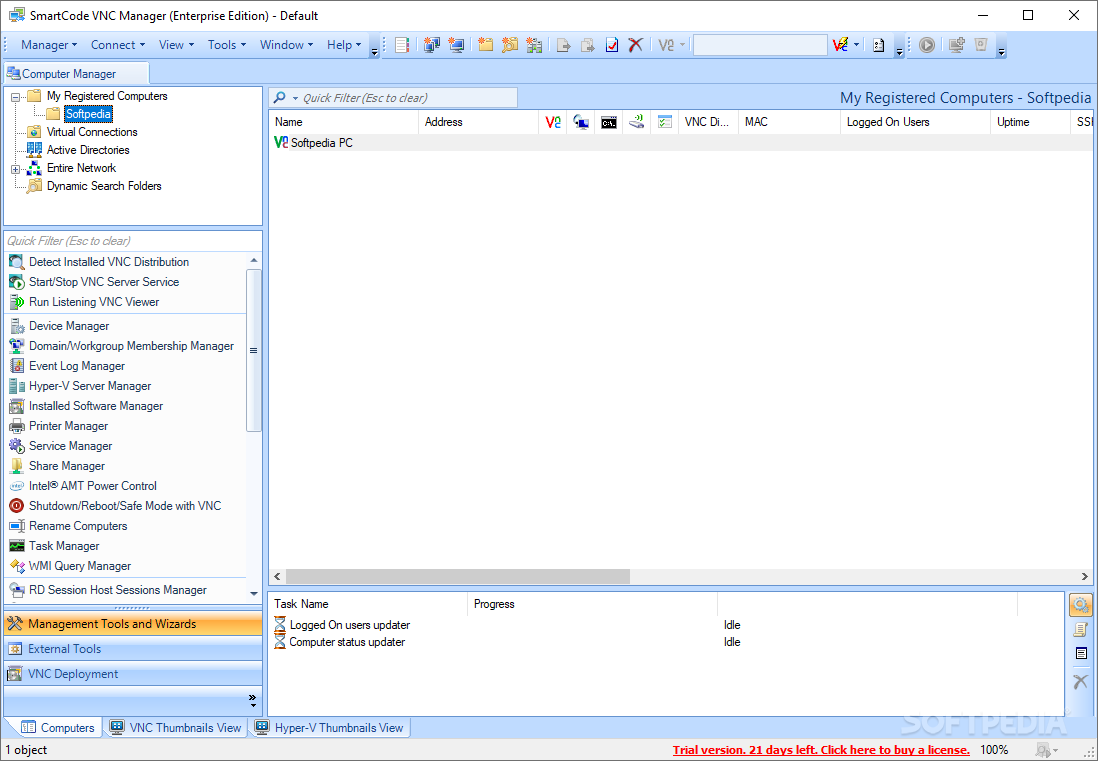Viewport: 1098px width, 761px height.
Task: Expand the navigation pane configure buttons chevron
Action: click(x=253, y=700)
